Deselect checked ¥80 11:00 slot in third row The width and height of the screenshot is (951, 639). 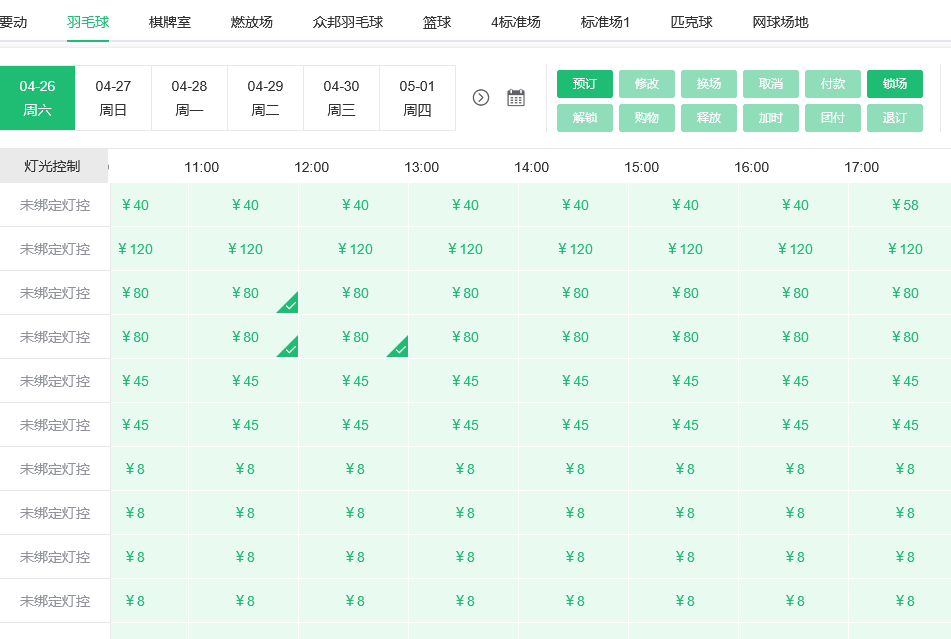(244, 293)
